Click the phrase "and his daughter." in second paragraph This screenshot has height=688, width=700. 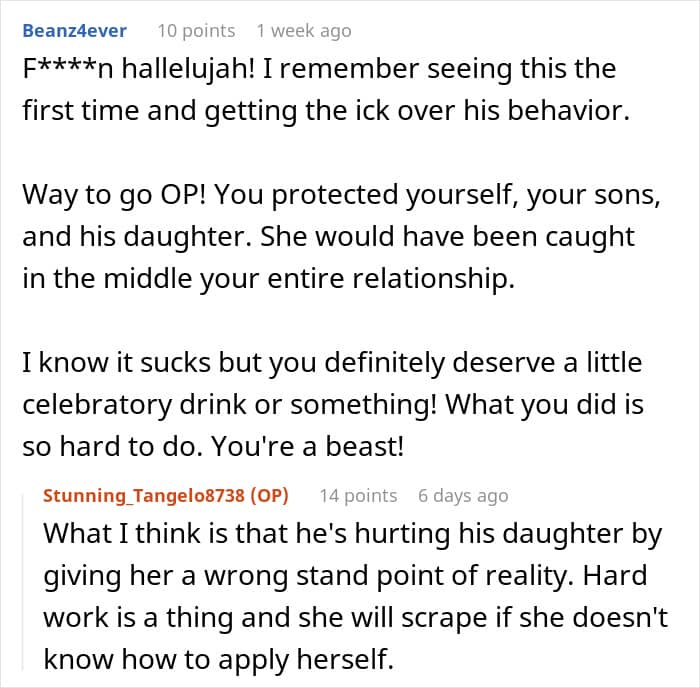click(x=137, y=237)
